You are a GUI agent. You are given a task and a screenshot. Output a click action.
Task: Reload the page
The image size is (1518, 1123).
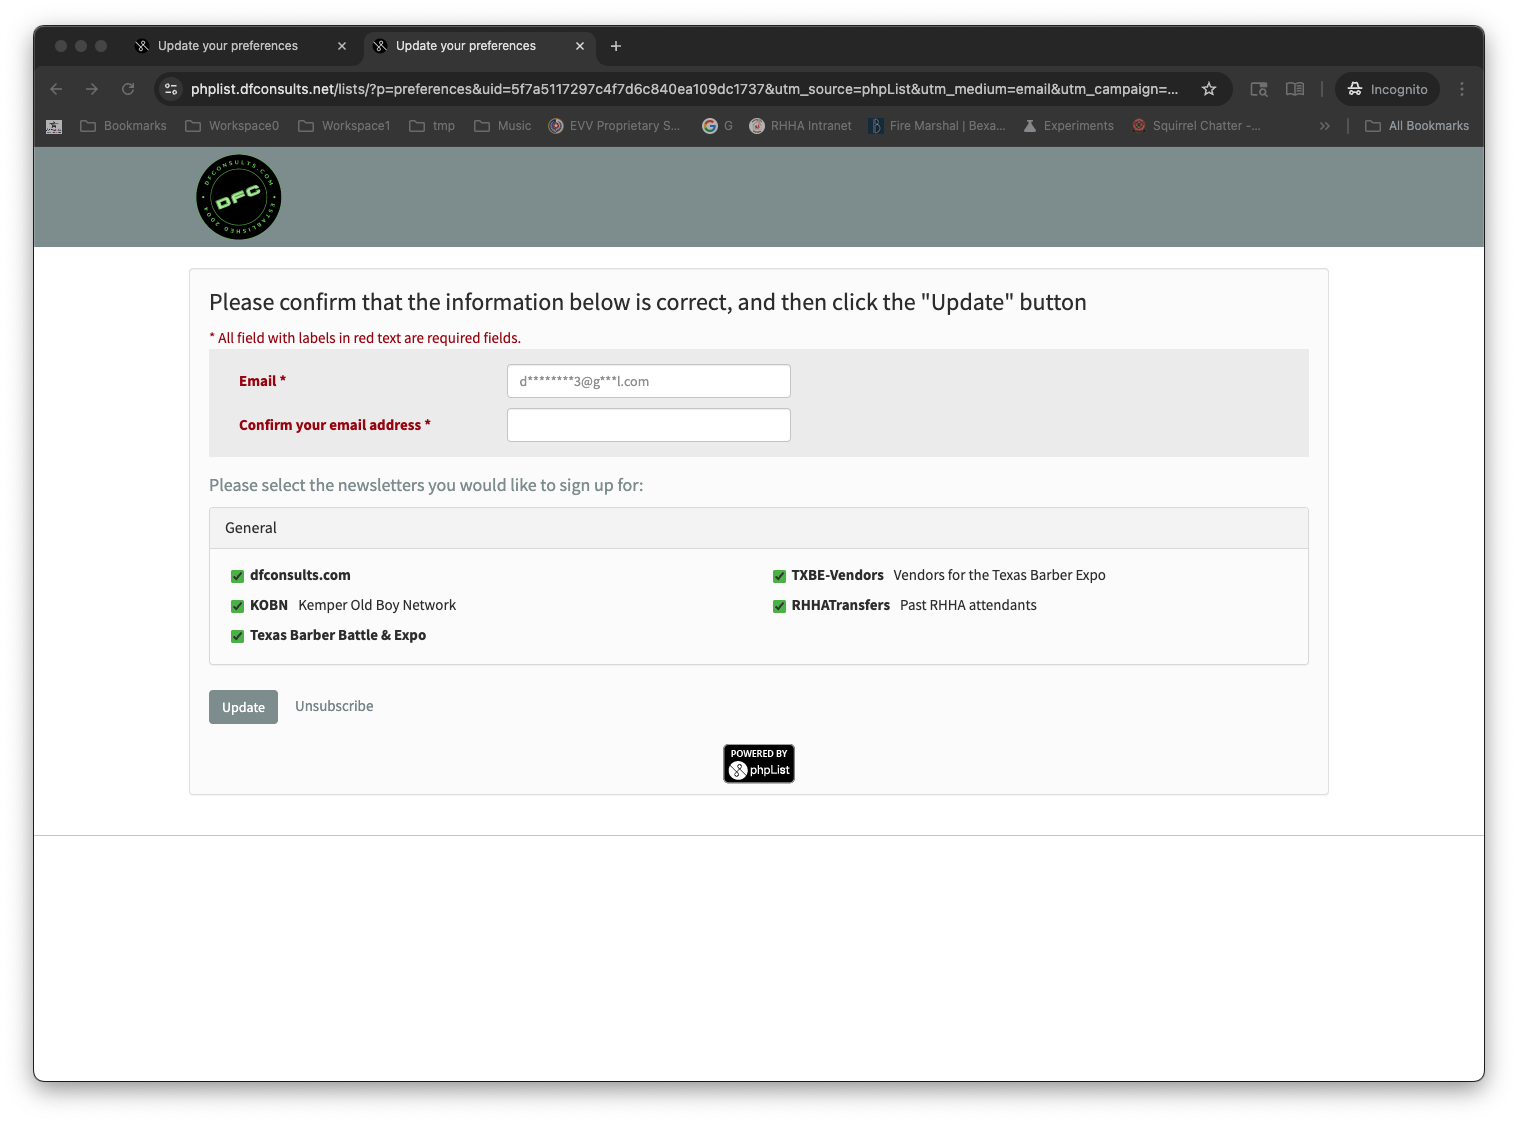coord(128,89)
